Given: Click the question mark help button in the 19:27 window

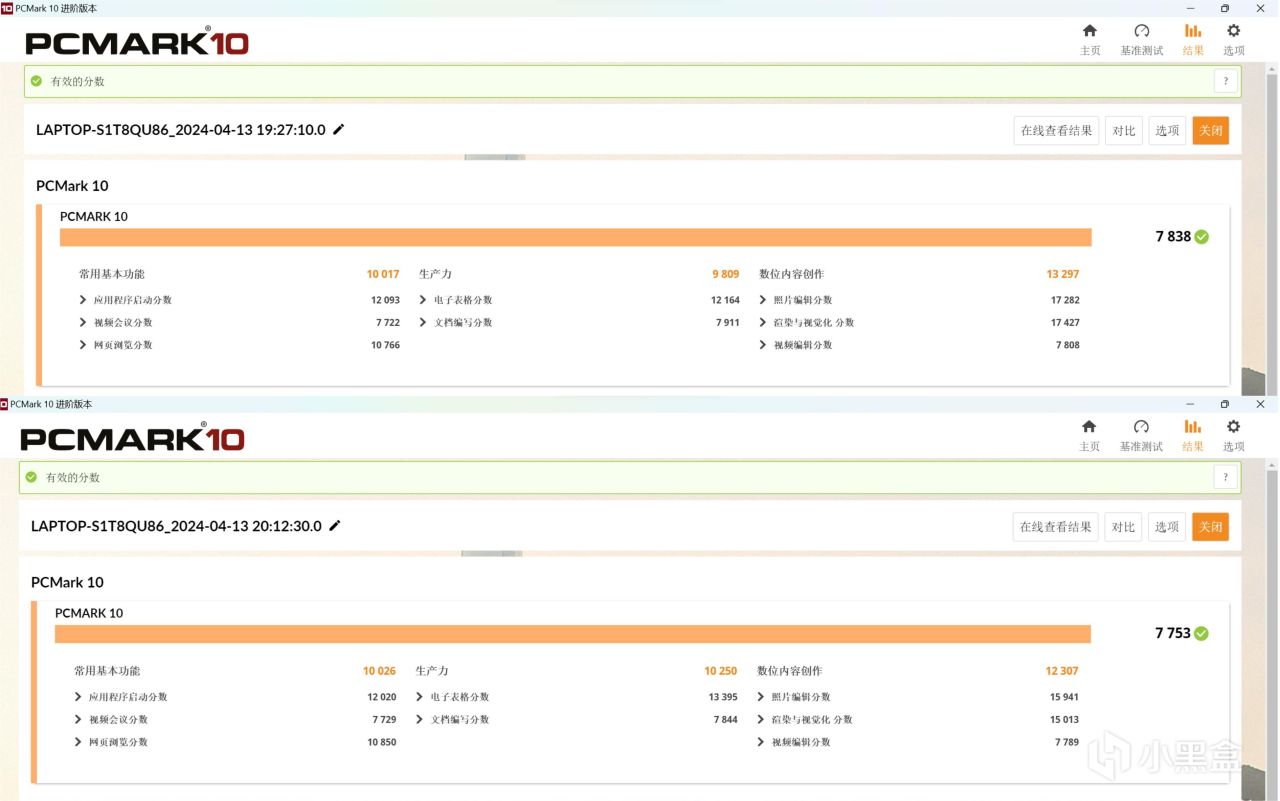Looking at the screenshot, I should click(1226, 82).
